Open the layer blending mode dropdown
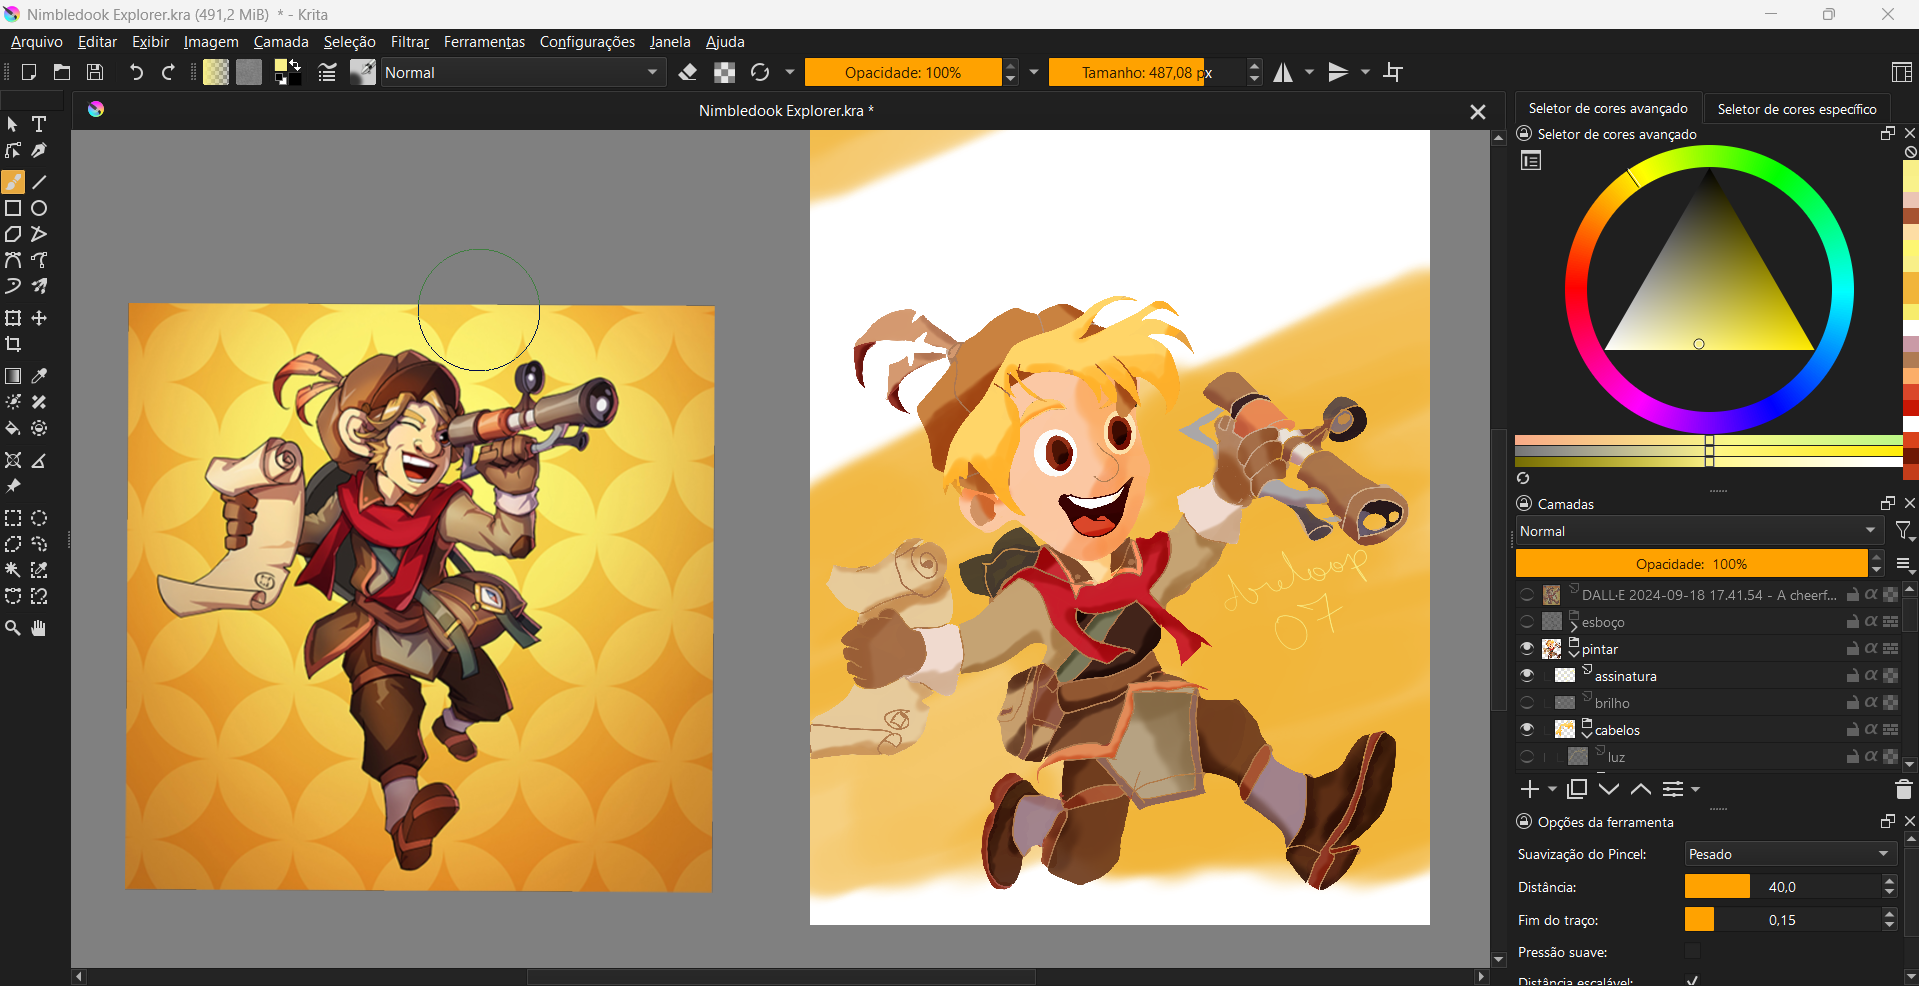Screen dimensions: 1919x986 point(1697,531)
